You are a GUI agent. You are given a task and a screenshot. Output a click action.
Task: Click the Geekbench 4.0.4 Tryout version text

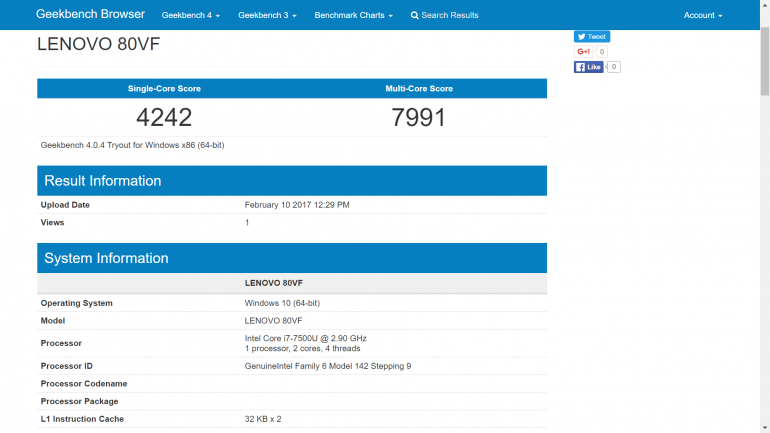132,145
